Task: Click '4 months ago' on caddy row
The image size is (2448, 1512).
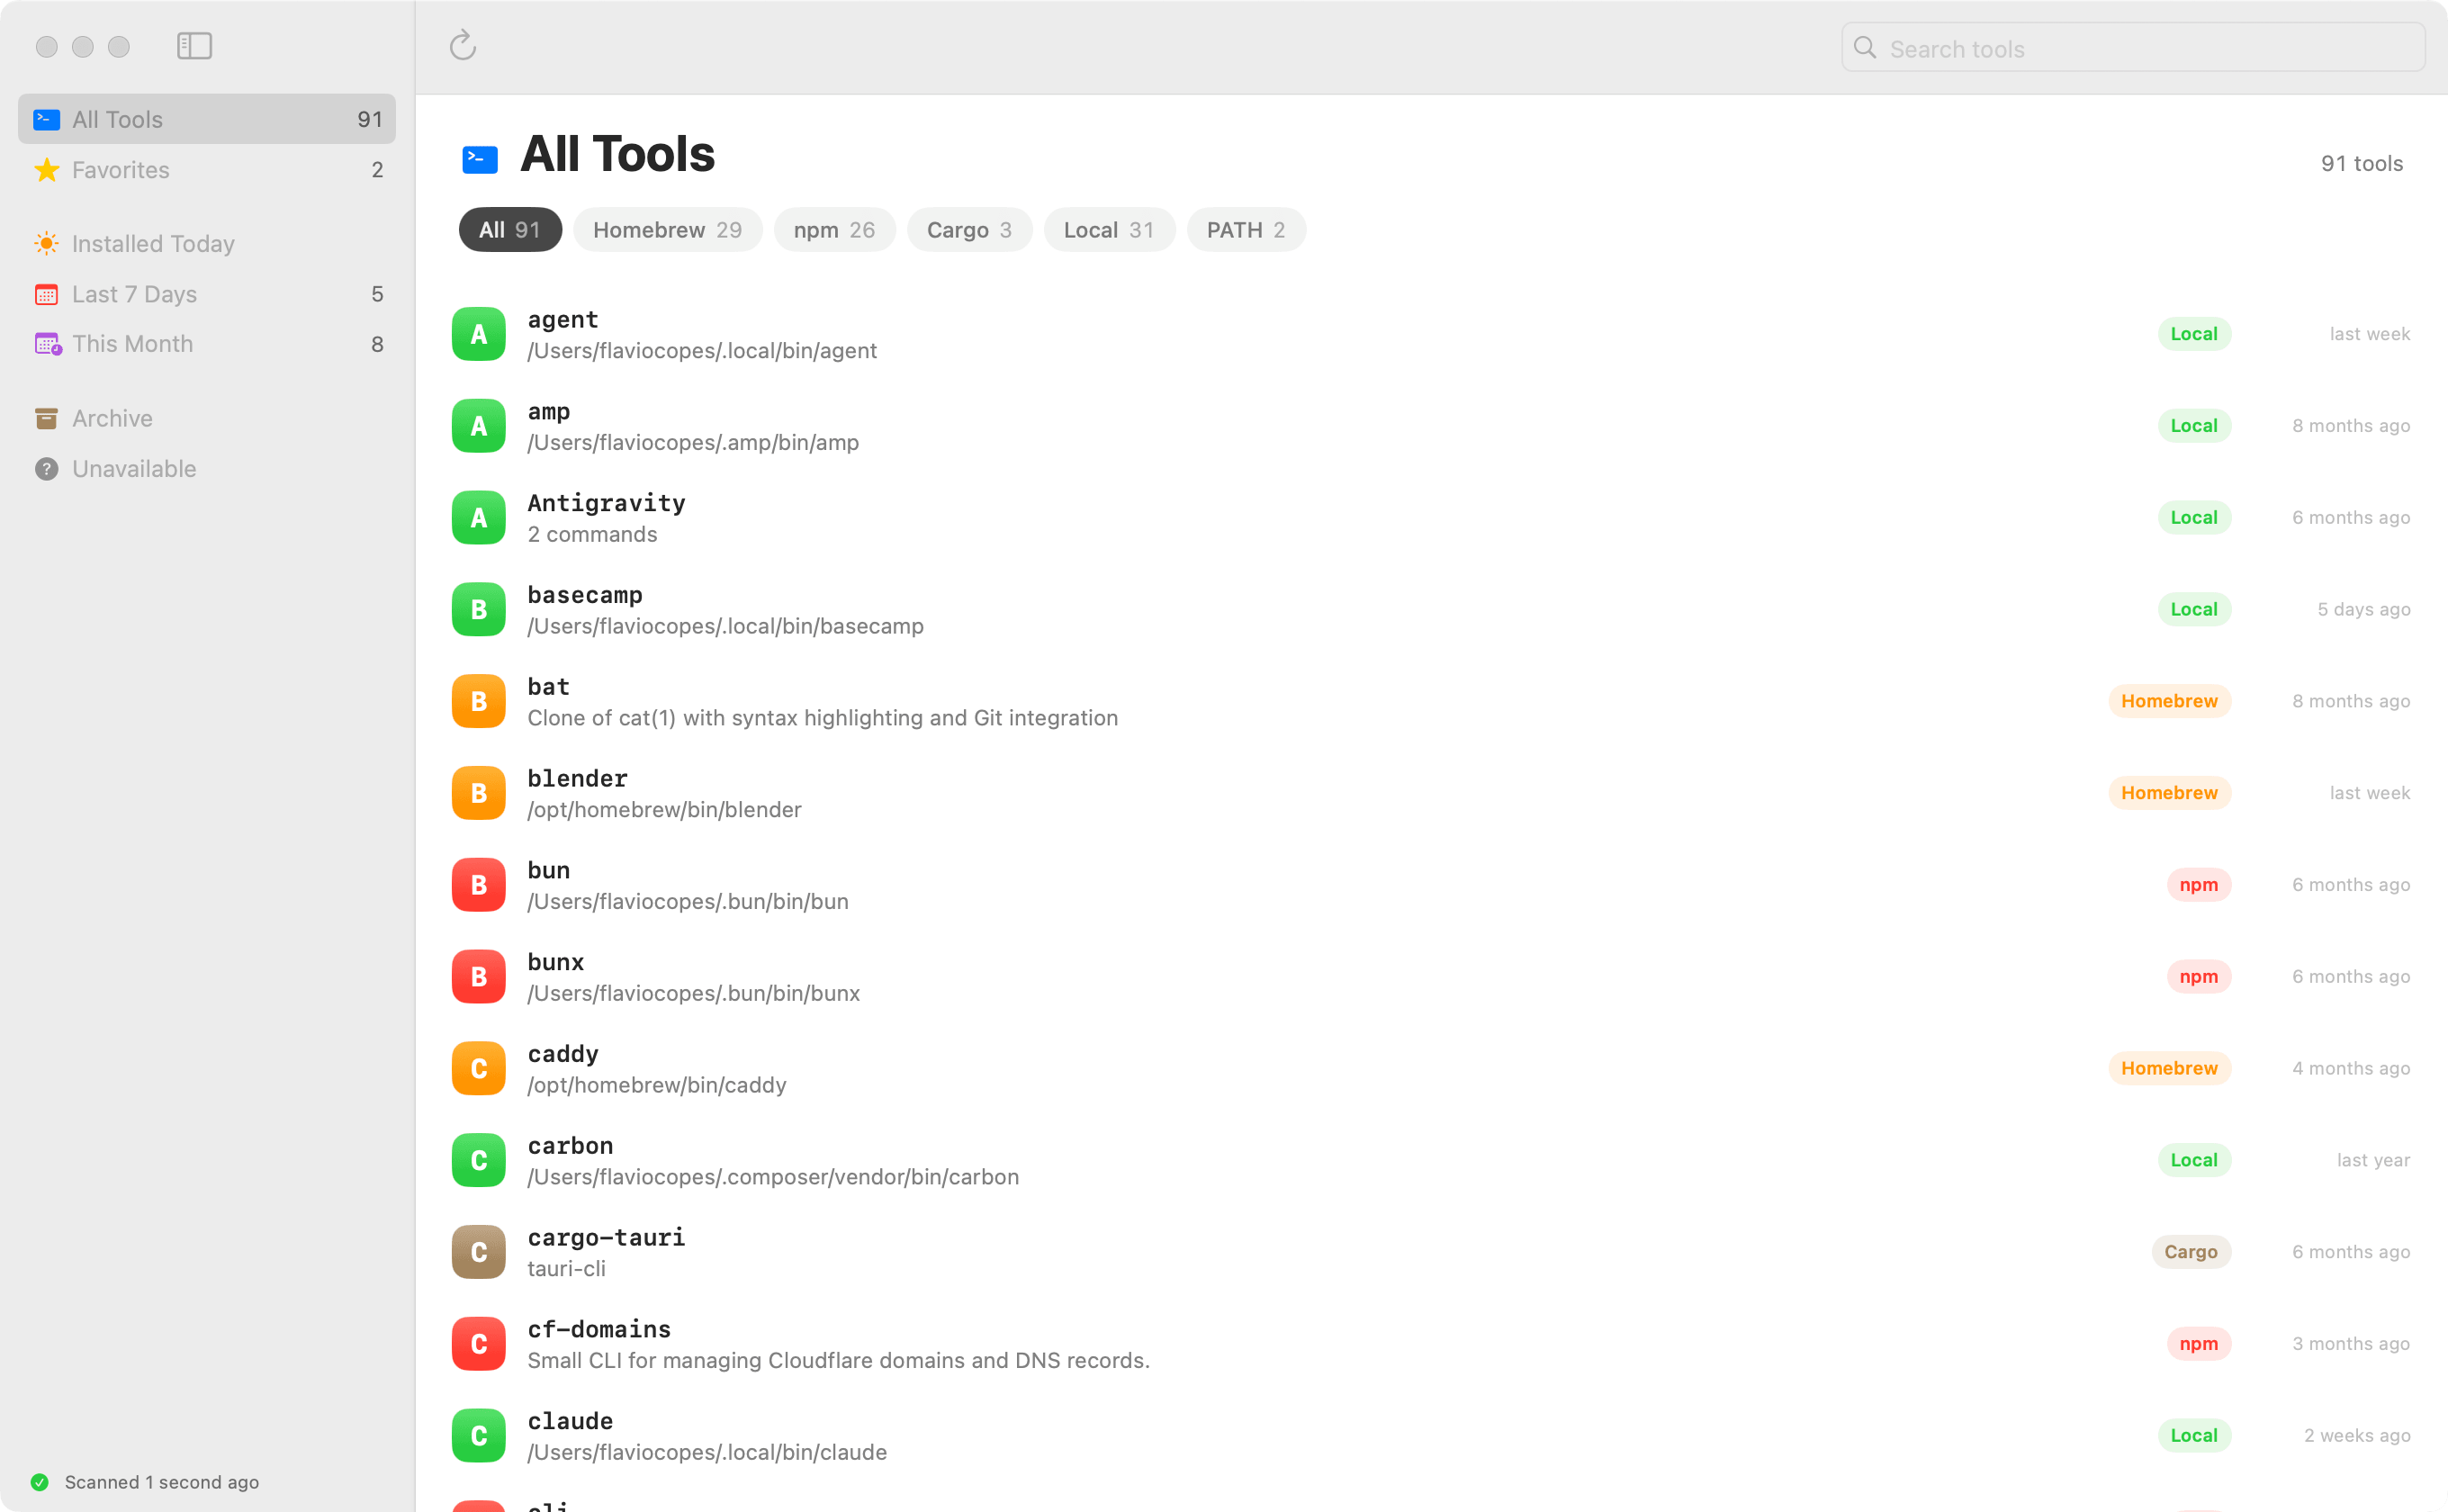Action: tap(2351, 1069)
